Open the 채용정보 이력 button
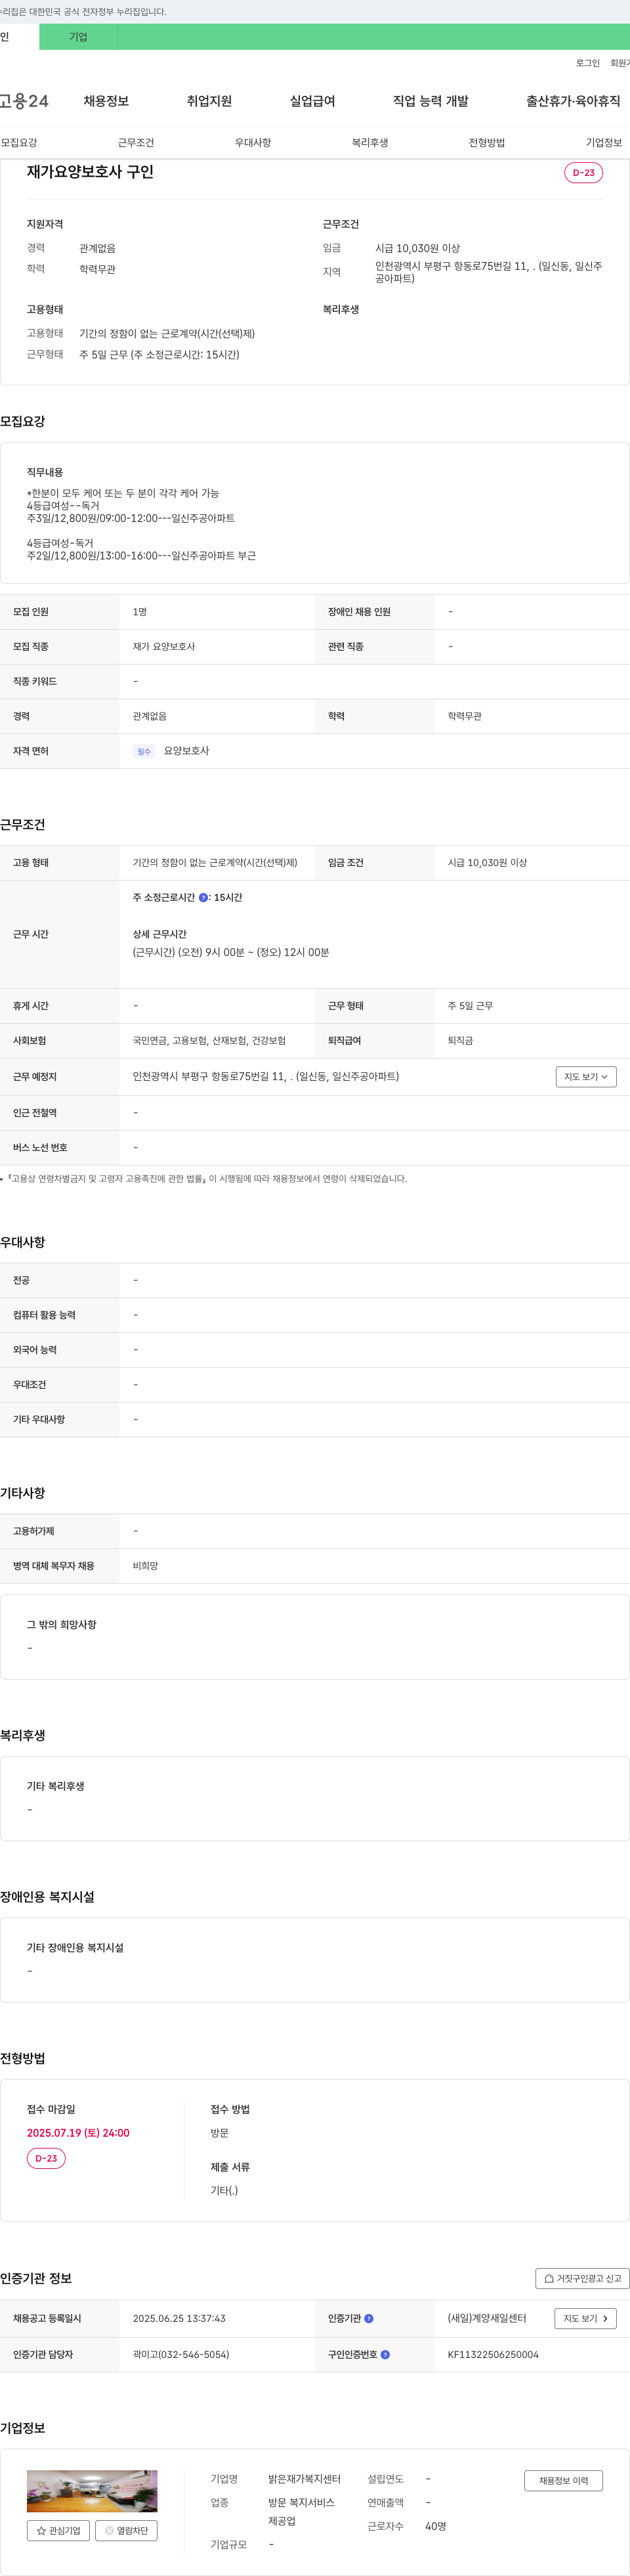 (563, 2481)
